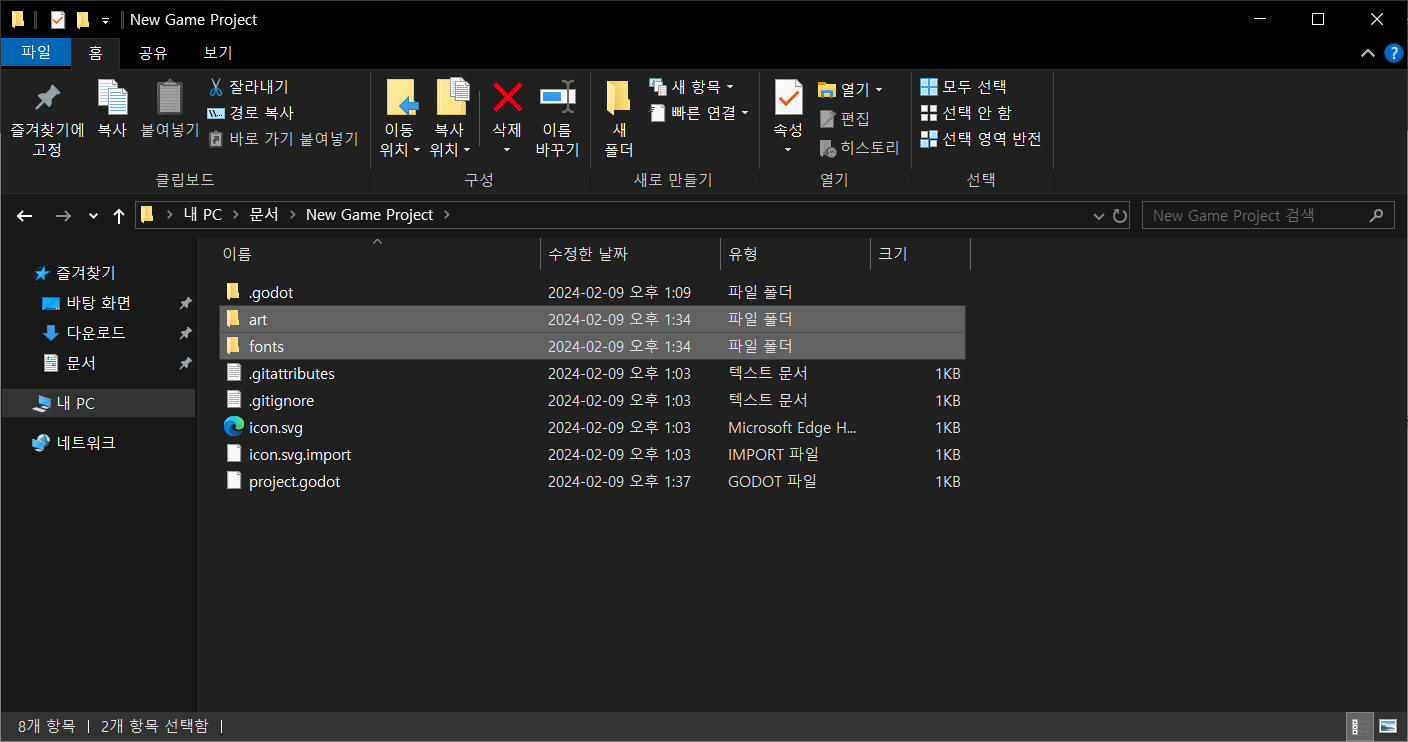Viewport: 1408px width, 742px height.
Task: Sort by 유형 (Type) column header
Action: point(795,254)
